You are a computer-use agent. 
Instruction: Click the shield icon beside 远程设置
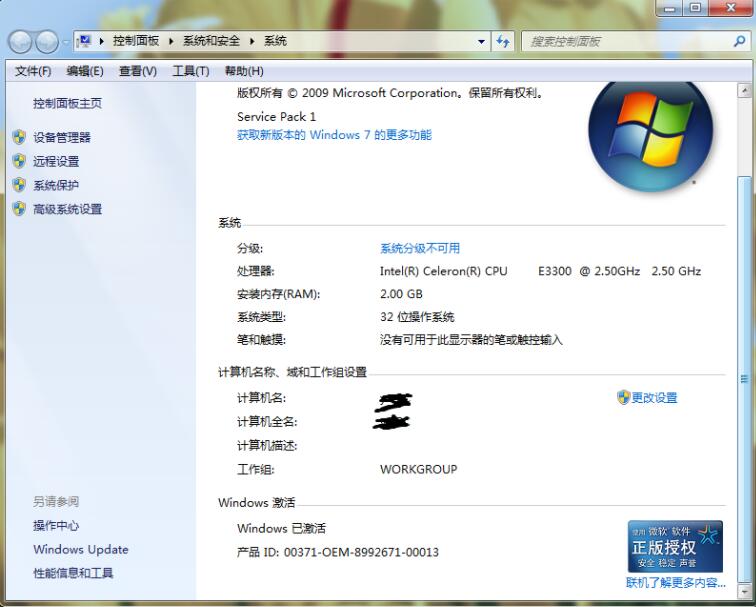(x=19, y=161)
